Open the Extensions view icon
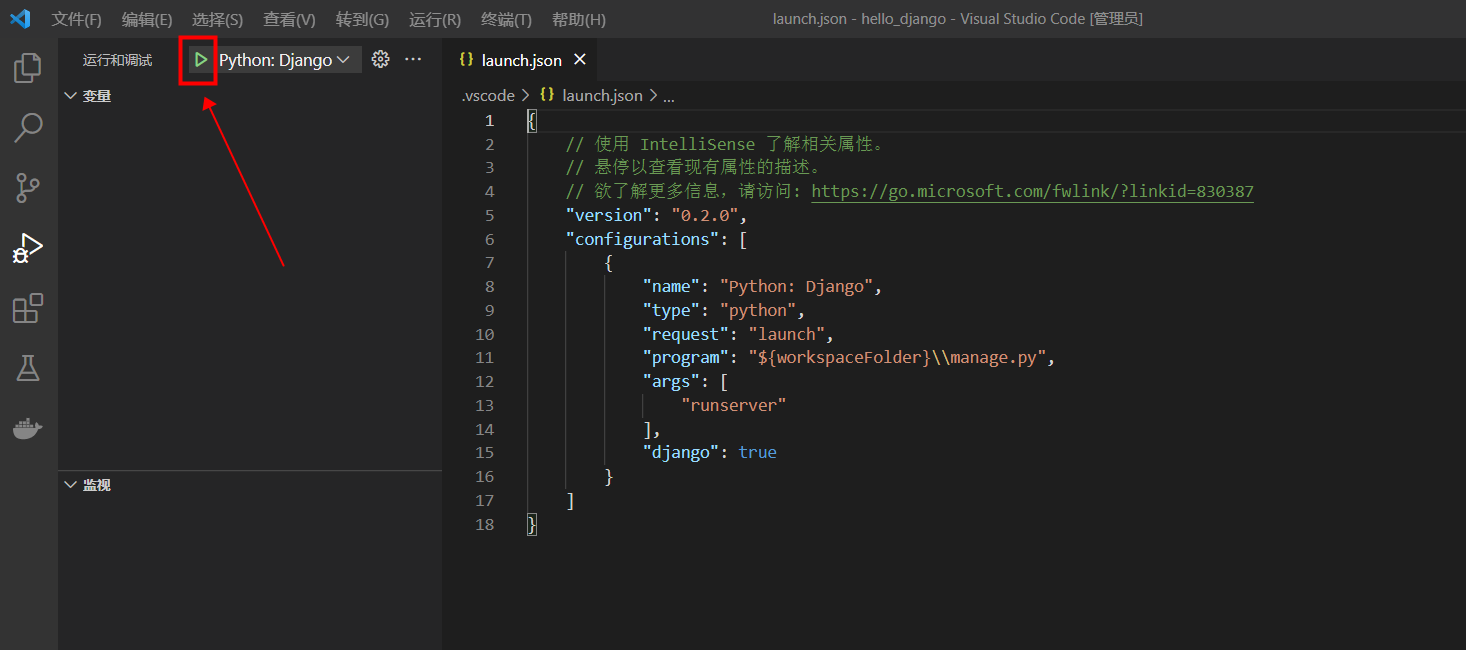 (x=28, y=308)
